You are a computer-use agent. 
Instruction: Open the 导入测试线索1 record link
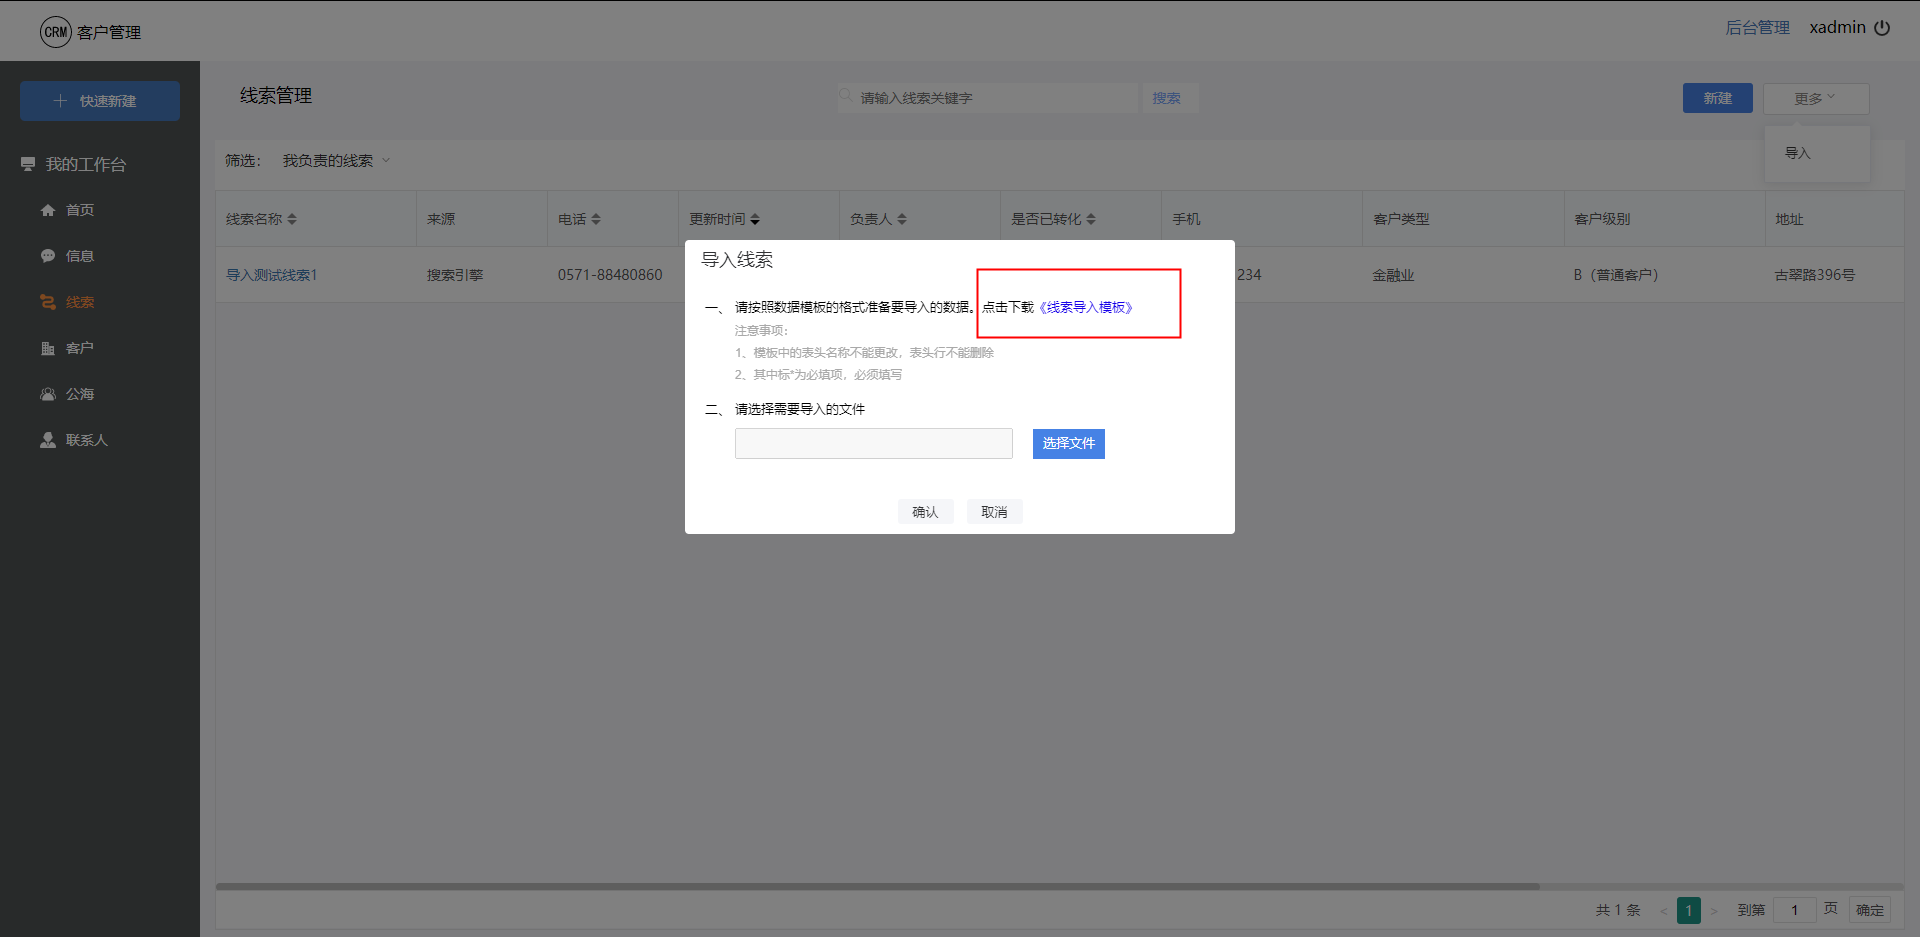pyautogui.click(x=271, y=275)
